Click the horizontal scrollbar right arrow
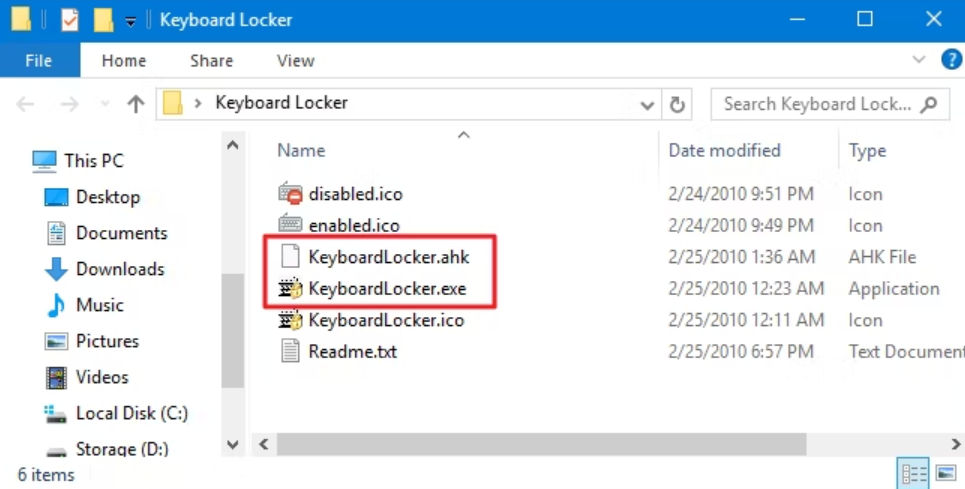Image resolution: width=965 pixels, height=489 pixels. tap(955, 443)
